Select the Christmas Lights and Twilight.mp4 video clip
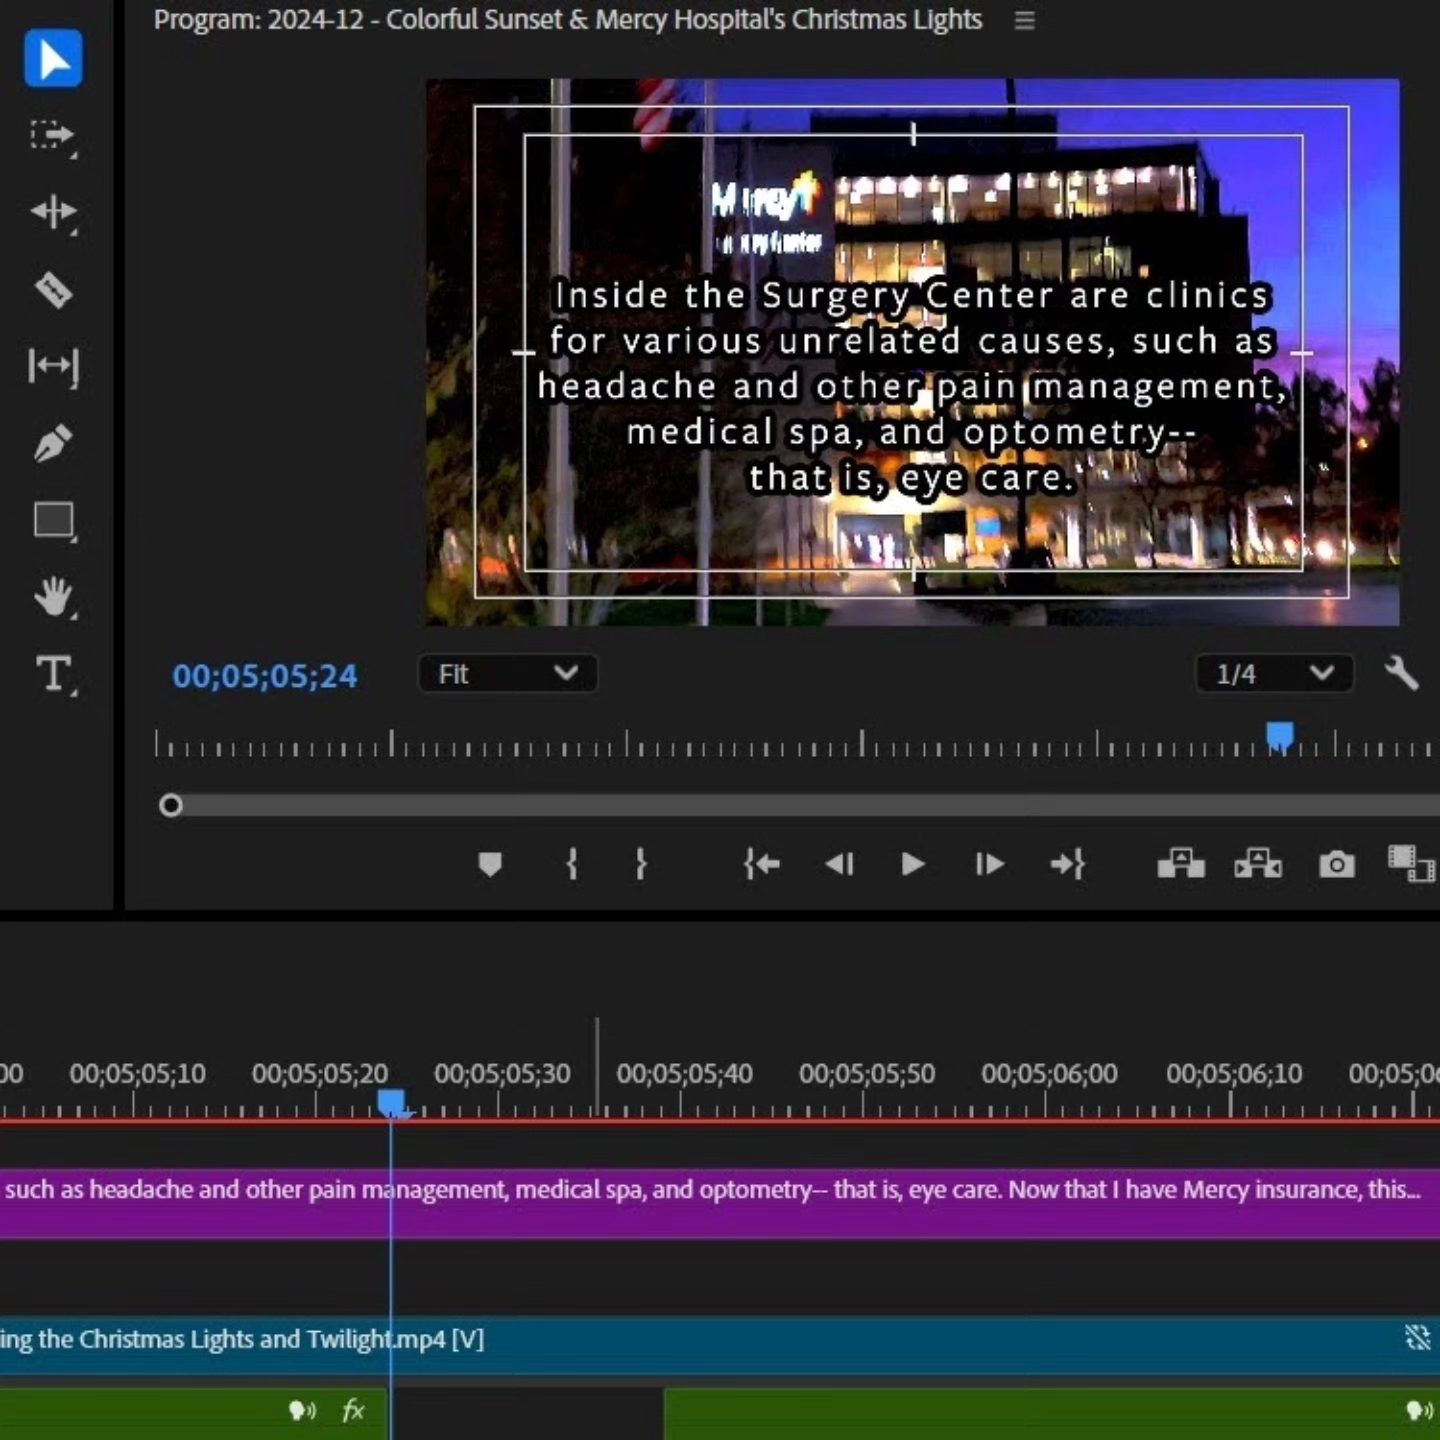1440x1440 pixels. point(720,1345)
